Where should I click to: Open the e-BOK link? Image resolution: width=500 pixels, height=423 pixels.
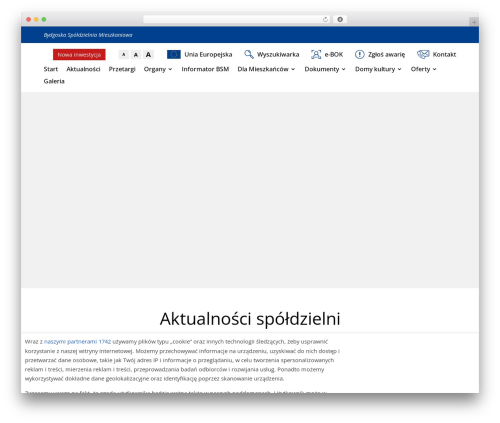click(x=334, y=54)
